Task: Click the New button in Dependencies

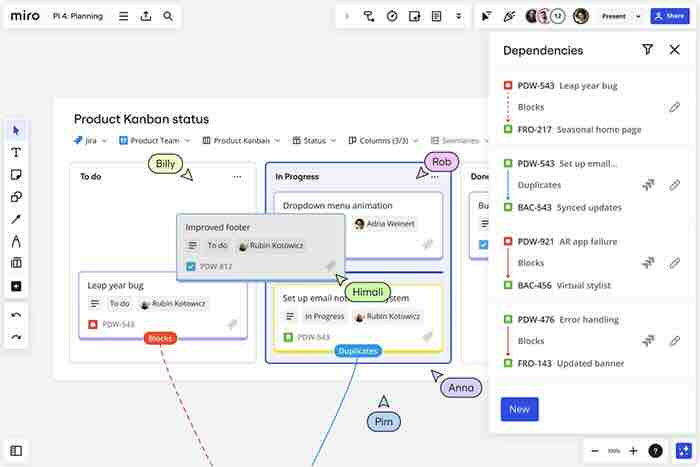Action: click(519, 409)
